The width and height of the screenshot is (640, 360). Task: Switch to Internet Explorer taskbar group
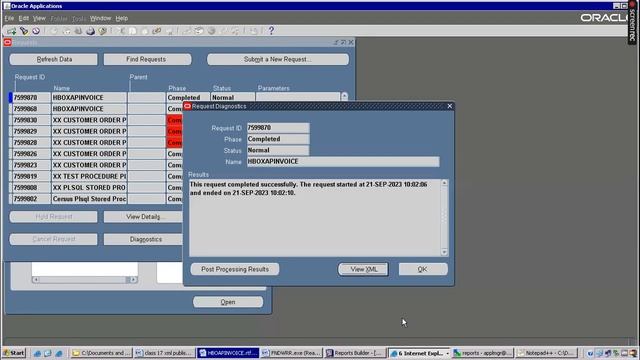(419, 353)
